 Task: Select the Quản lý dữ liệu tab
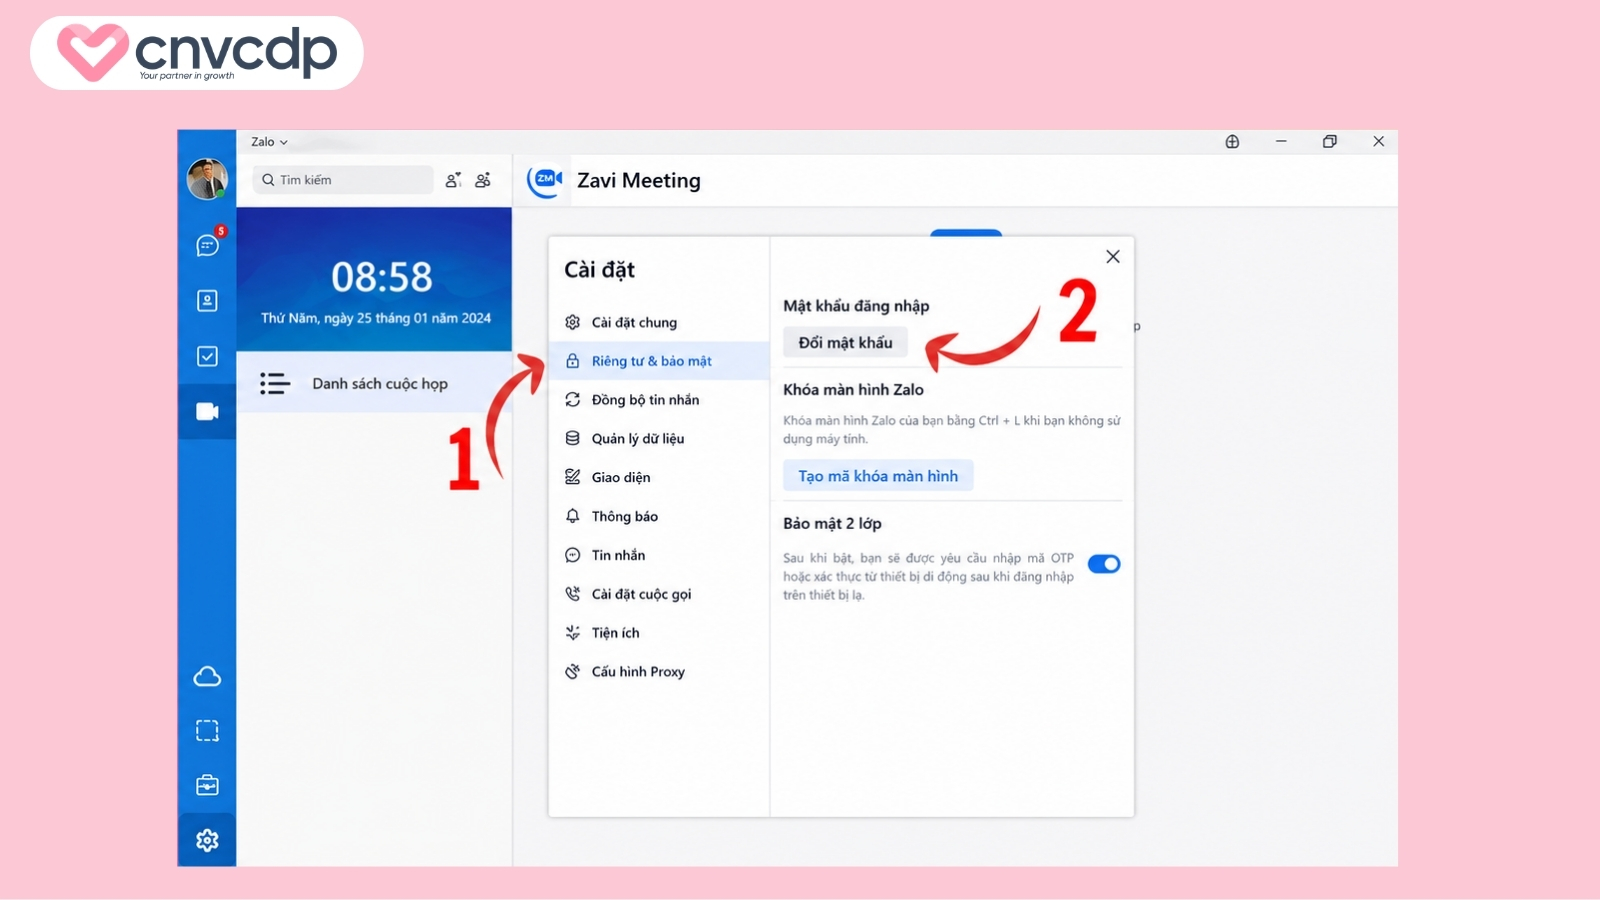[x=659, y=439]
